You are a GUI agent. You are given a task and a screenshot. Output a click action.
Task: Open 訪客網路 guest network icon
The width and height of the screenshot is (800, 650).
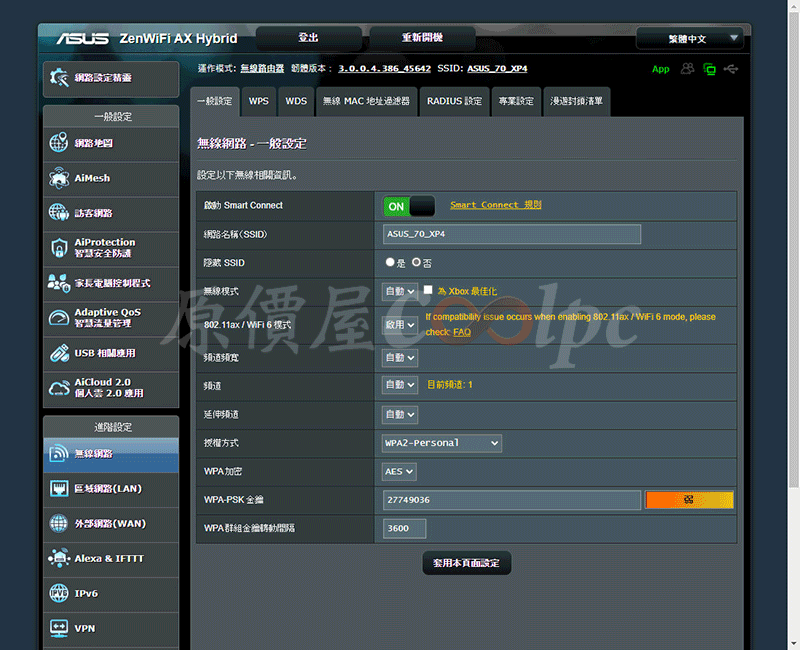coord(59,213)
